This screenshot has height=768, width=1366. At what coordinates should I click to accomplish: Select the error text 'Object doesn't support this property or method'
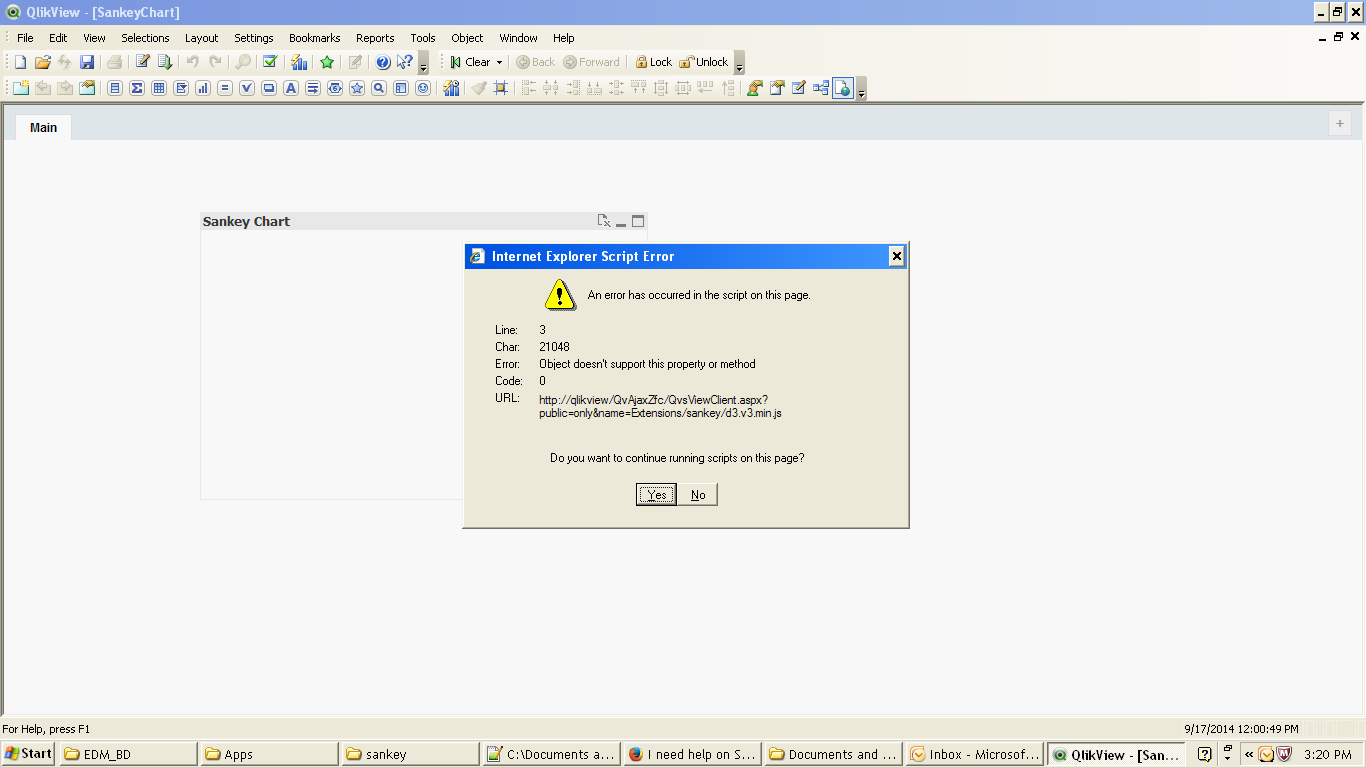click(647, 364)
